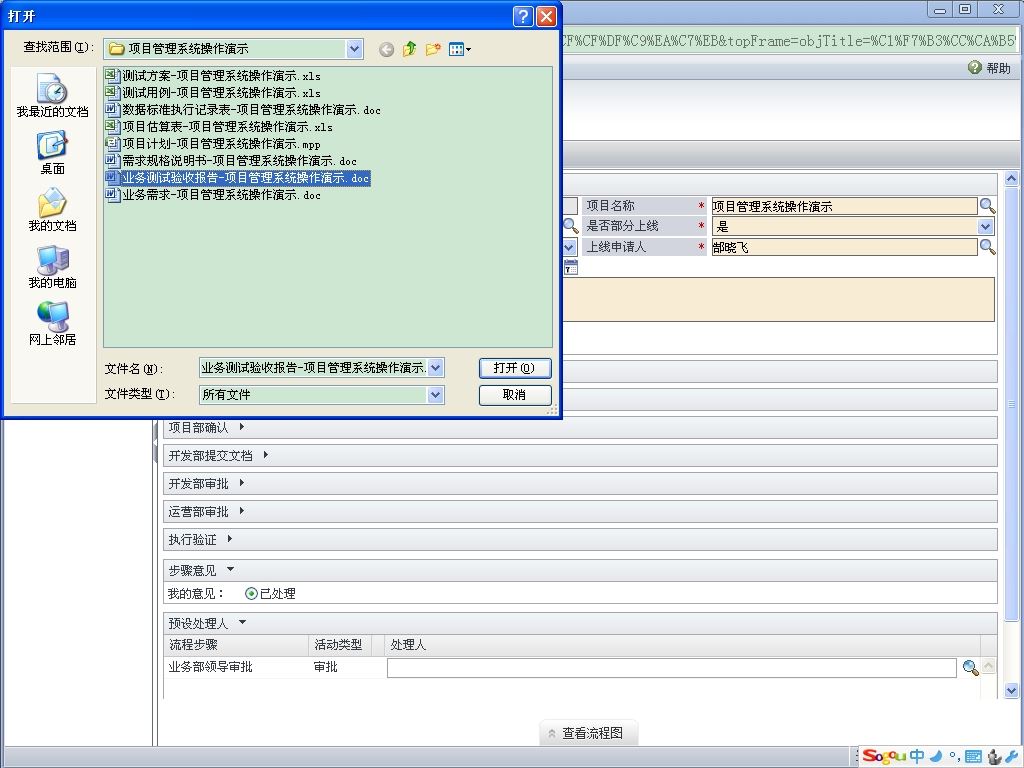
Task: Click the 活动类型 column header
Action: pyautogui.click(x=338, y=645)
